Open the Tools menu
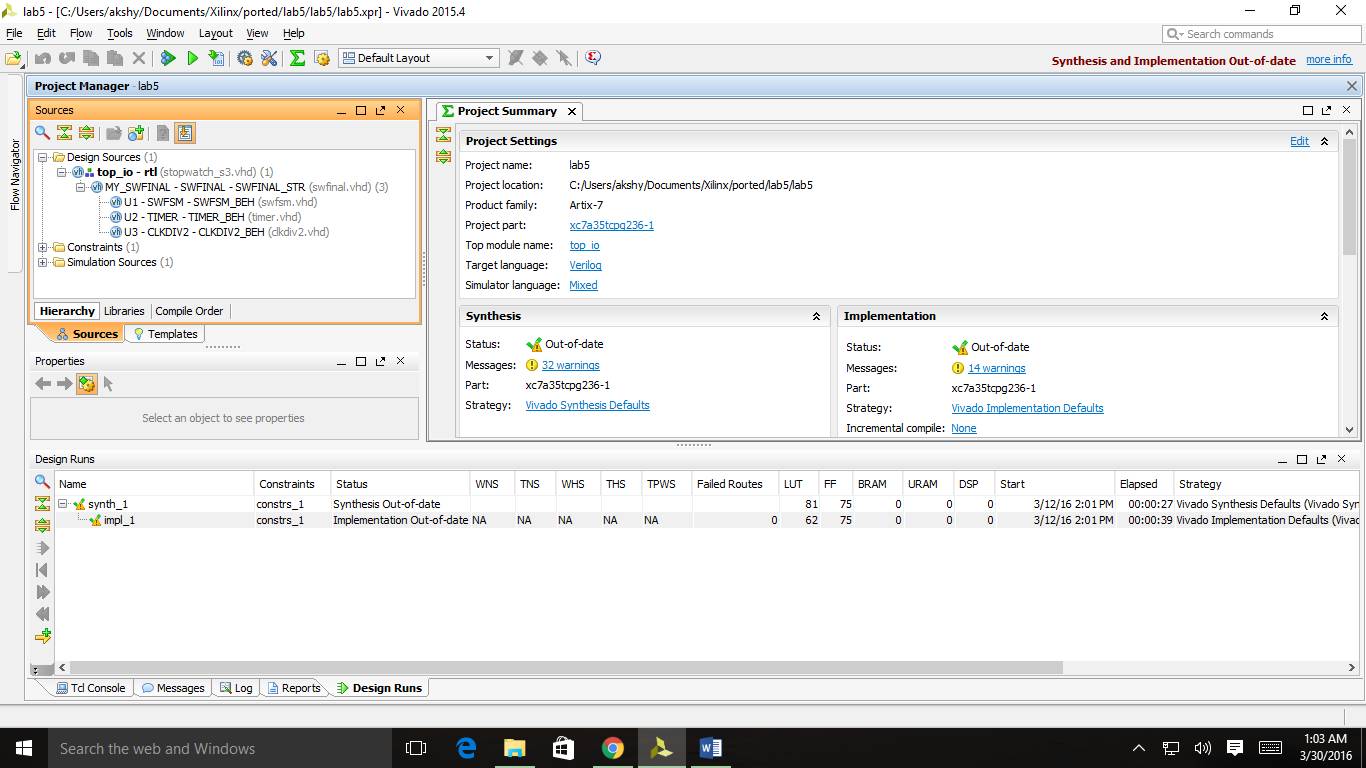The height and width of the screenshot is (768, 1366). pyautogui.click(x=120, y=33)
